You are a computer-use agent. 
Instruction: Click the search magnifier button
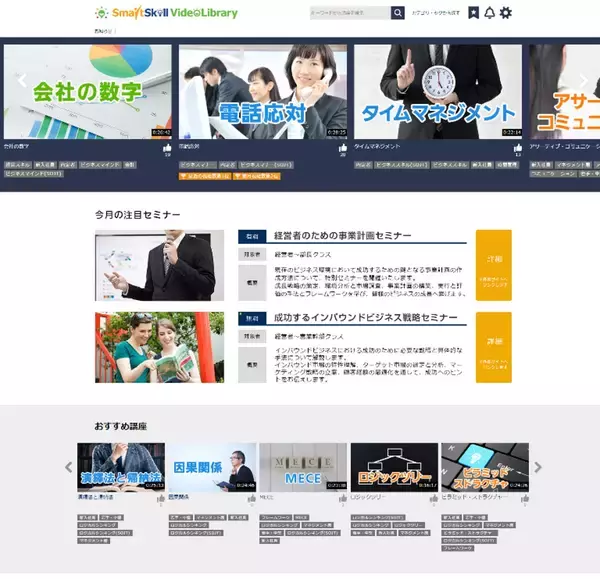(398, 13)
